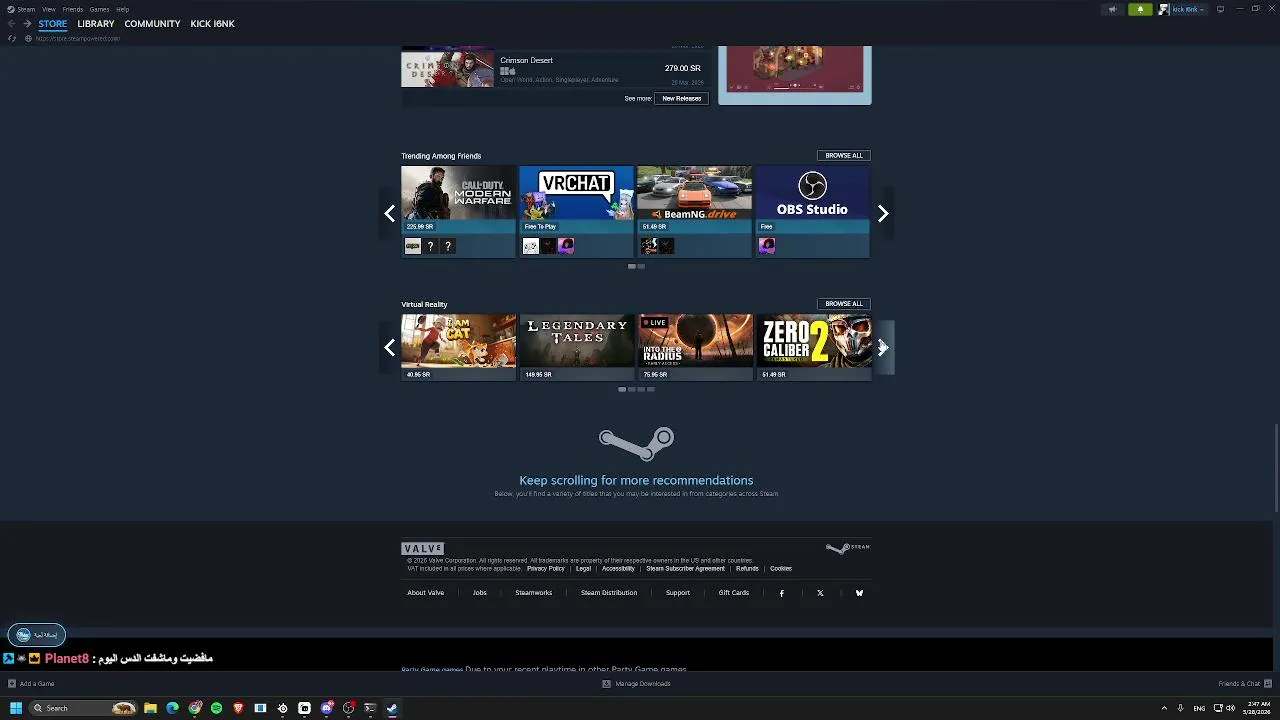This screenshot has height=720, width=1280.
Task: Show previous Virtual Reality games
Action: click(390, 347)
